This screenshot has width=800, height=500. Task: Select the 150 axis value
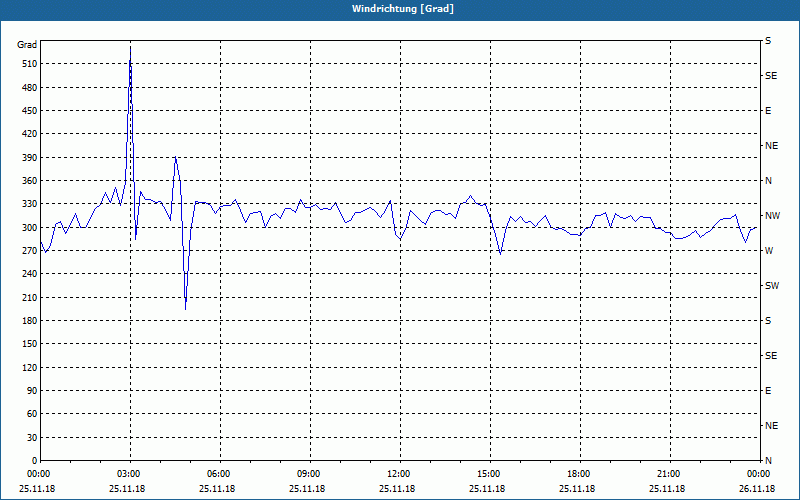click(x=30, y=344)
